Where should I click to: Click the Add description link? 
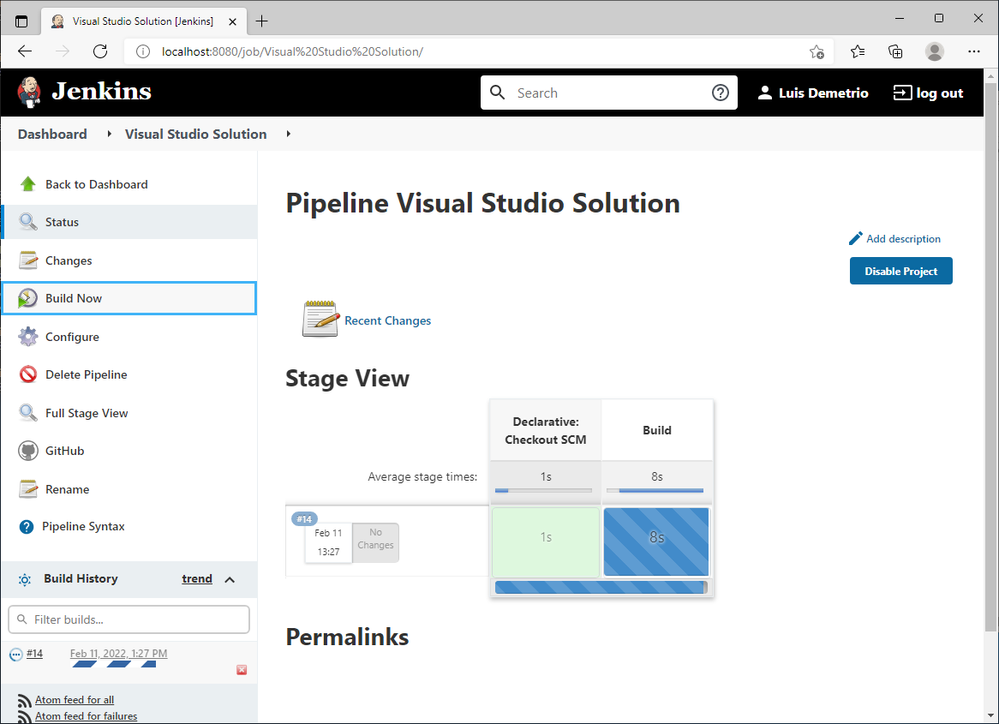[x=903, y=238]
